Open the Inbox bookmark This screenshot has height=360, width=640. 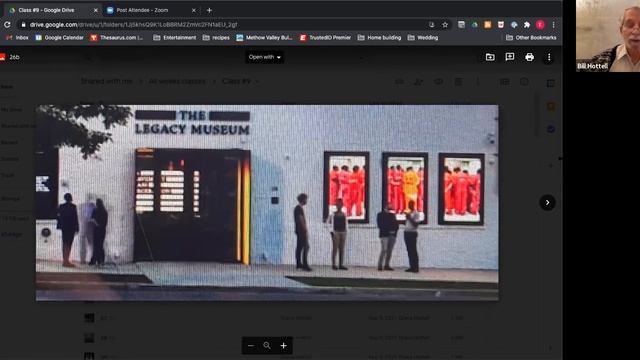(17, 38)
